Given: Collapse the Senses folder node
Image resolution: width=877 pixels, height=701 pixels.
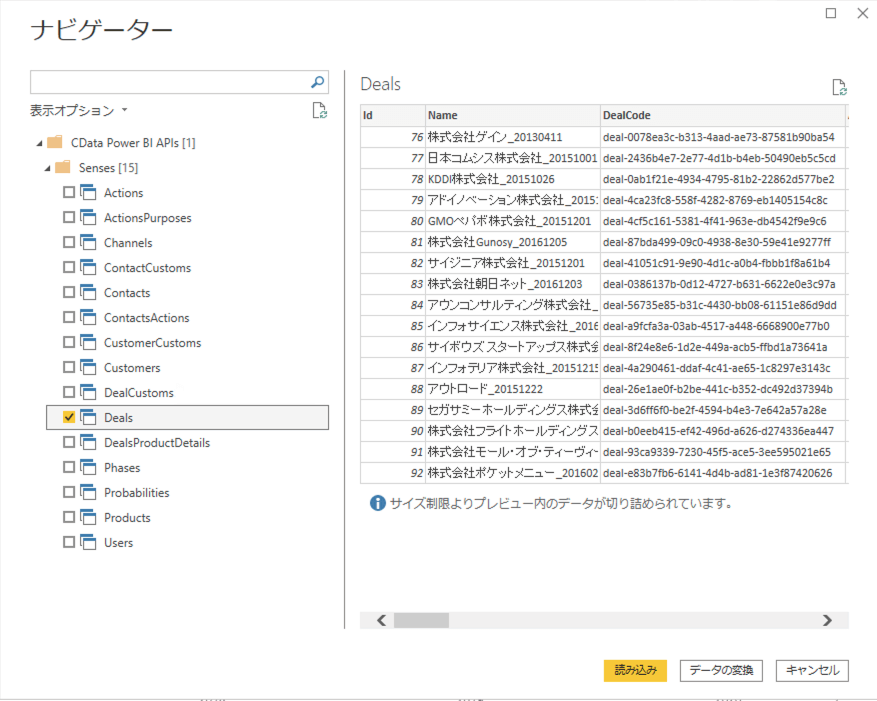Looking at the screenshot, I should (46, 168).
